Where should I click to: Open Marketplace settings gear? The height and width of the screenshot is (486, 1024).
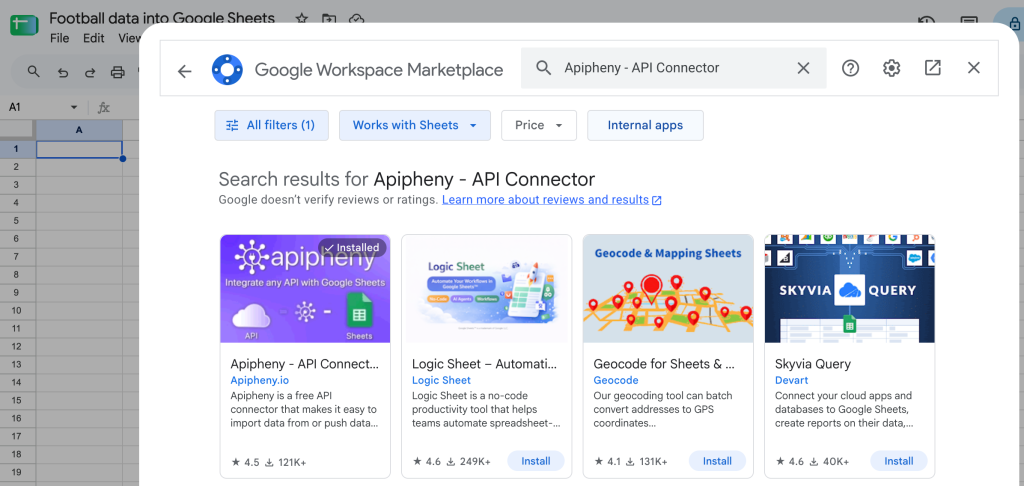pyautogui.click(x=891, y=68)
